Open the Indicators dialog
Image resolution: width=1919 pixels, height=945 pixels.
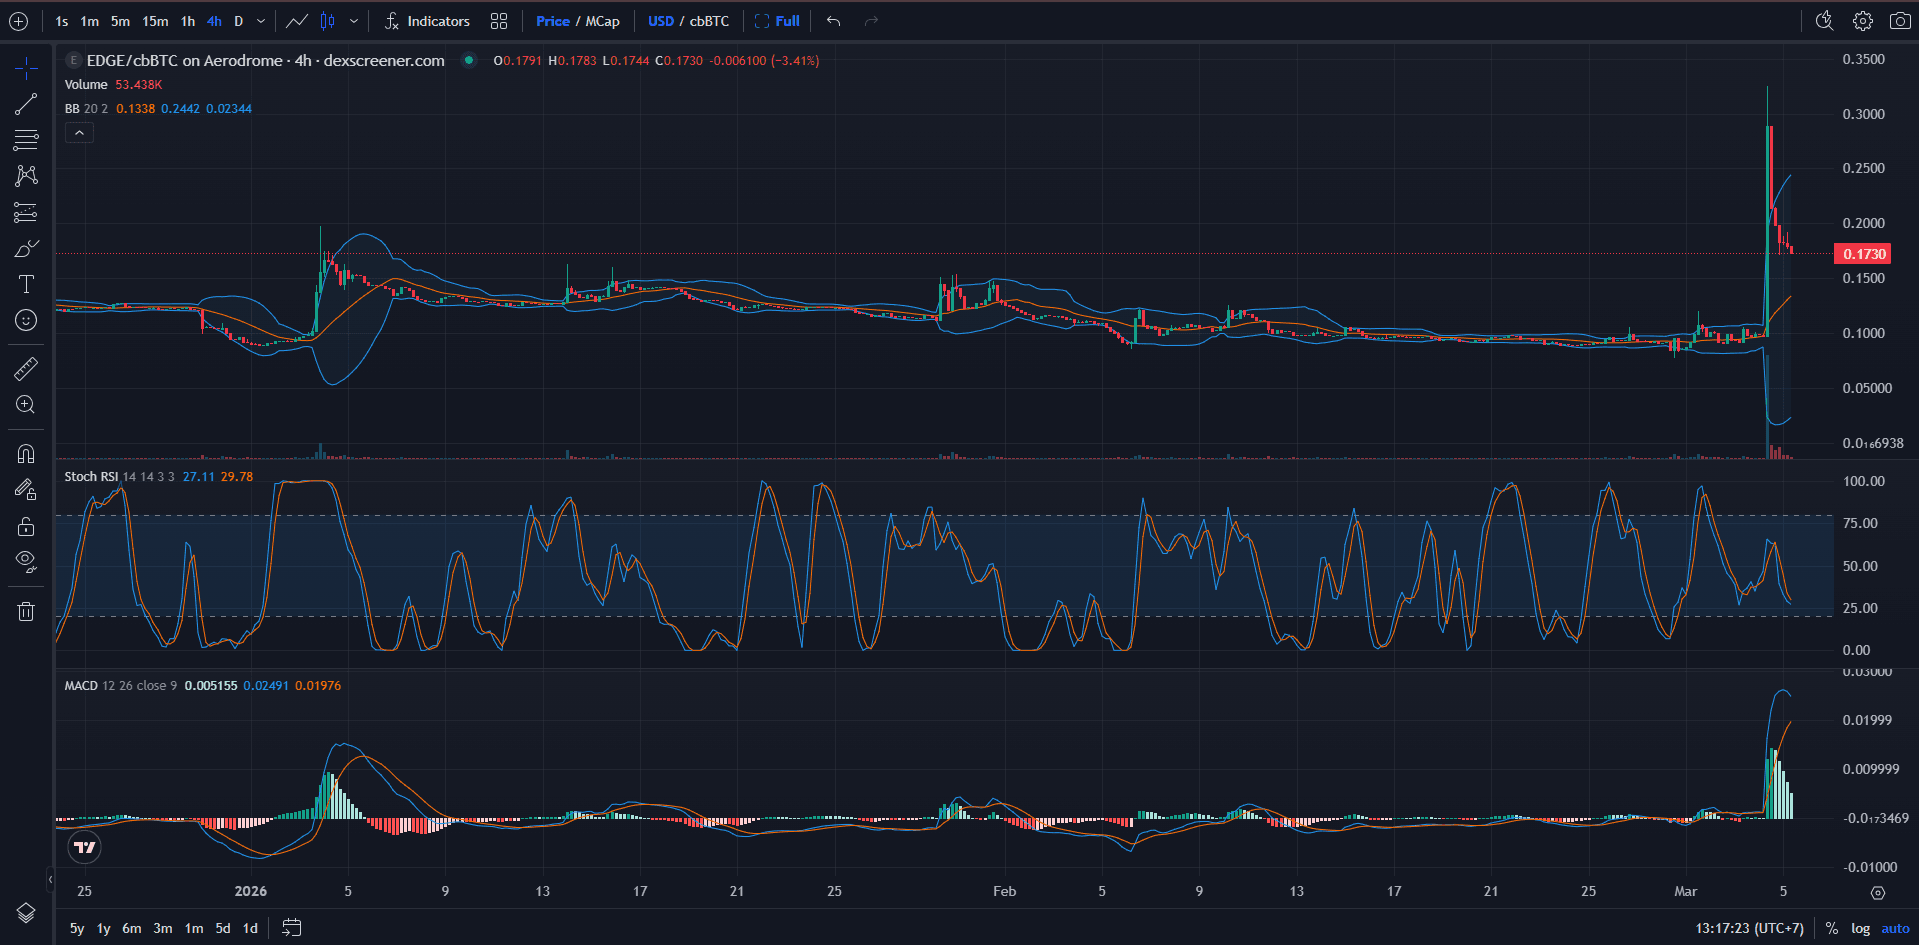coord(437,20)
